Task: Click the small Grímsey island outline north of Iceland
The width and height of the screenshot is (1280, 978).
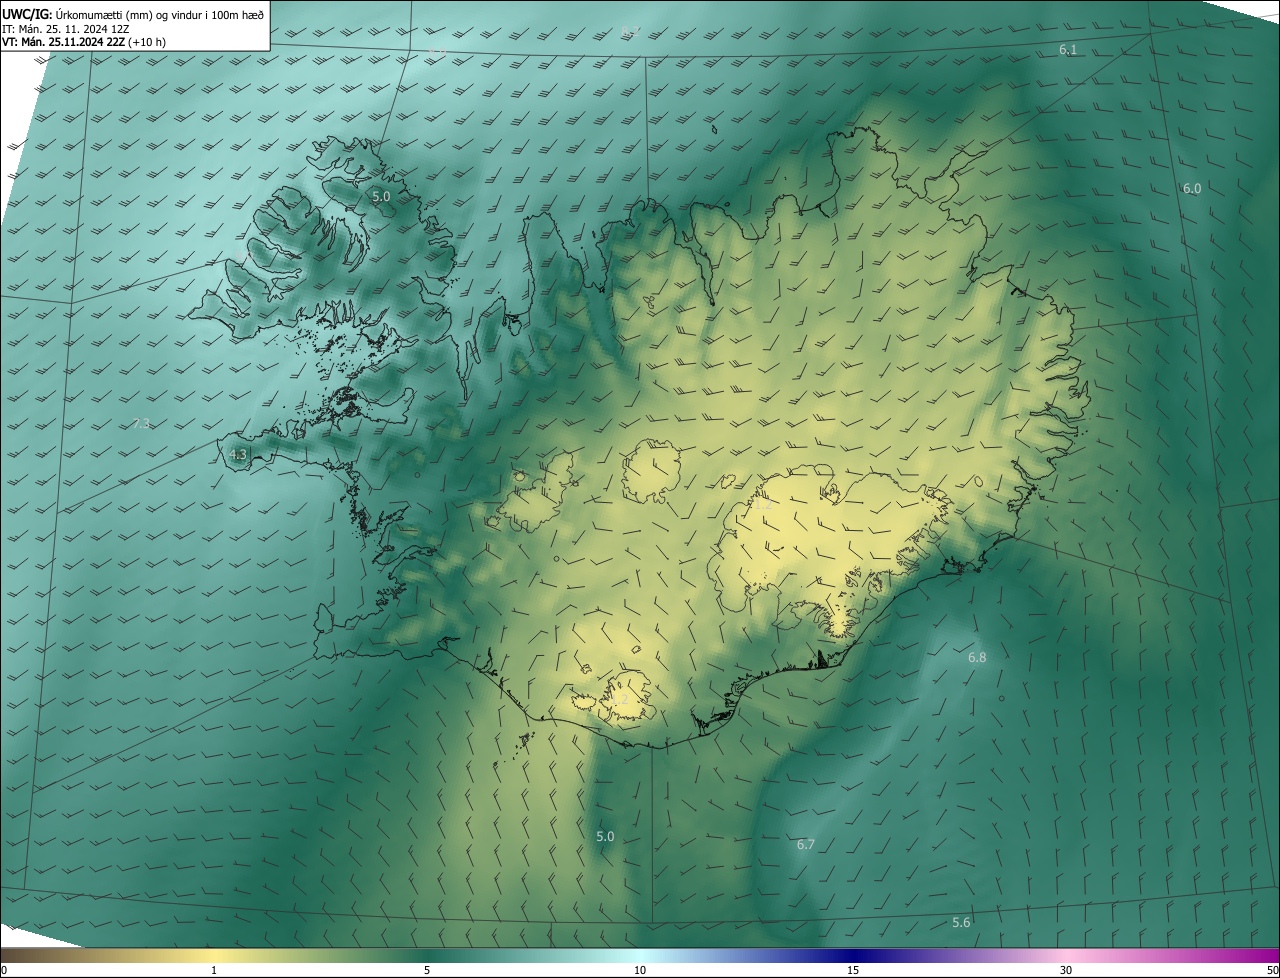Action: [716, 128]
